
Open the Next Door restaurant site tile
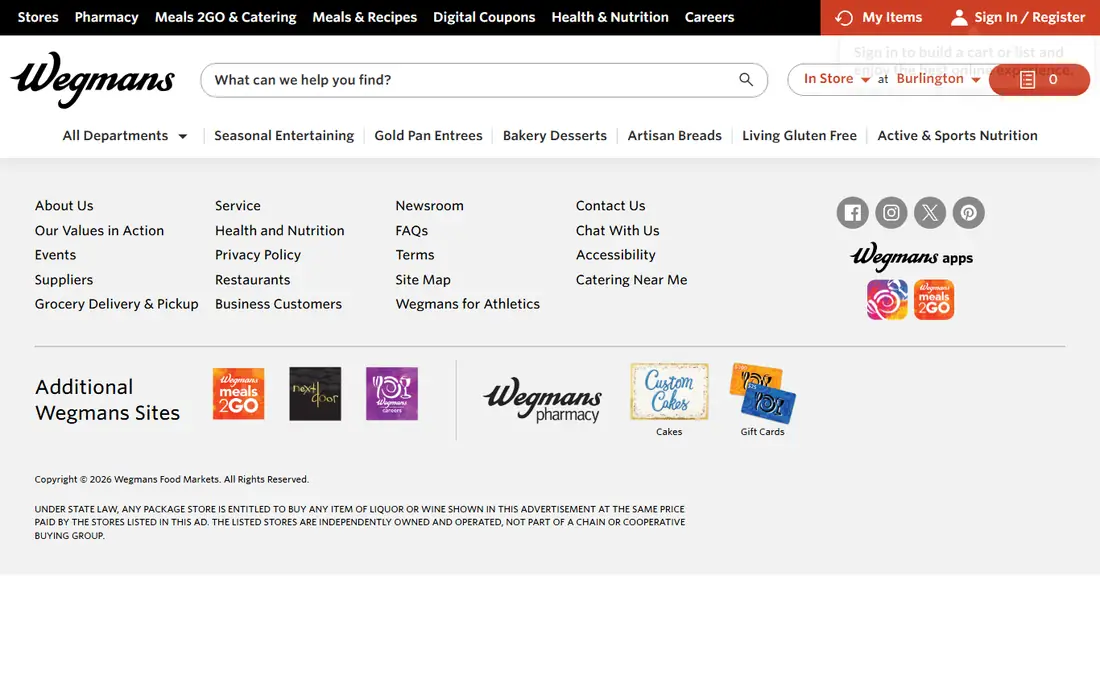point(315,393)
